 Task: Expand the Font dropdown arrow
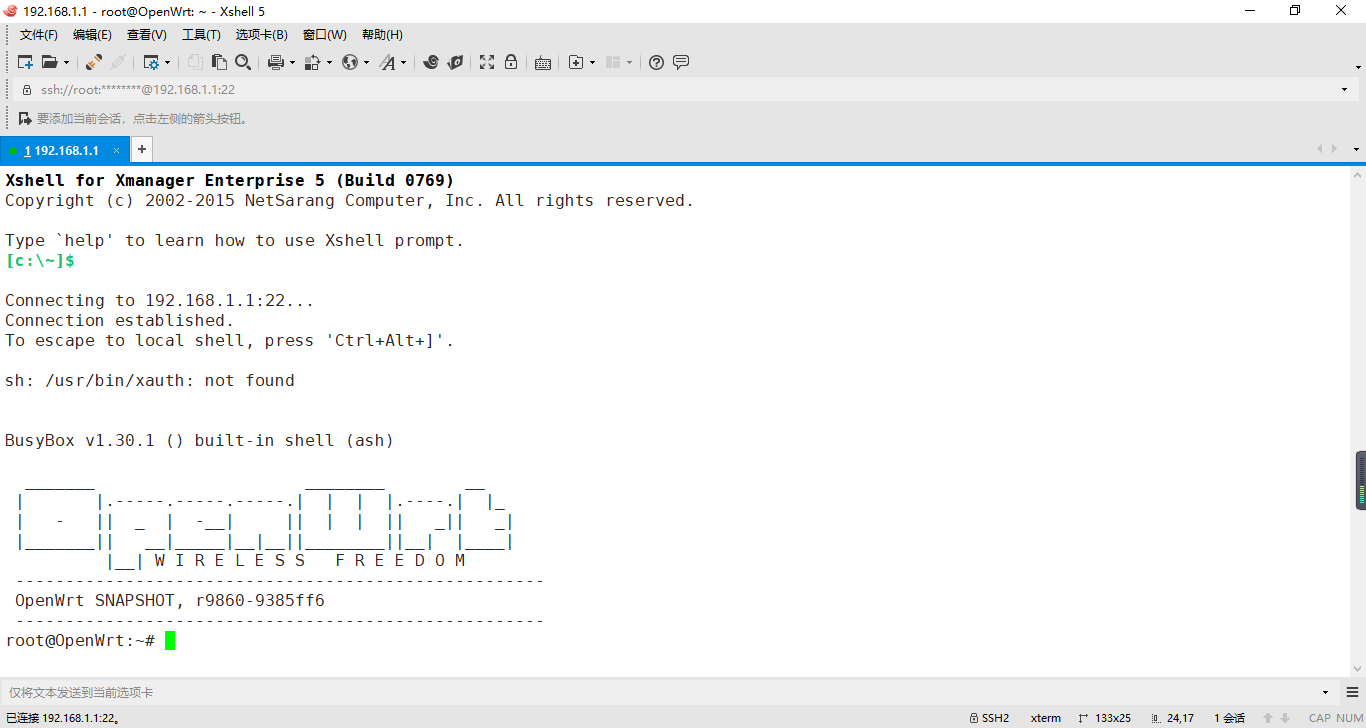point(404,62)
